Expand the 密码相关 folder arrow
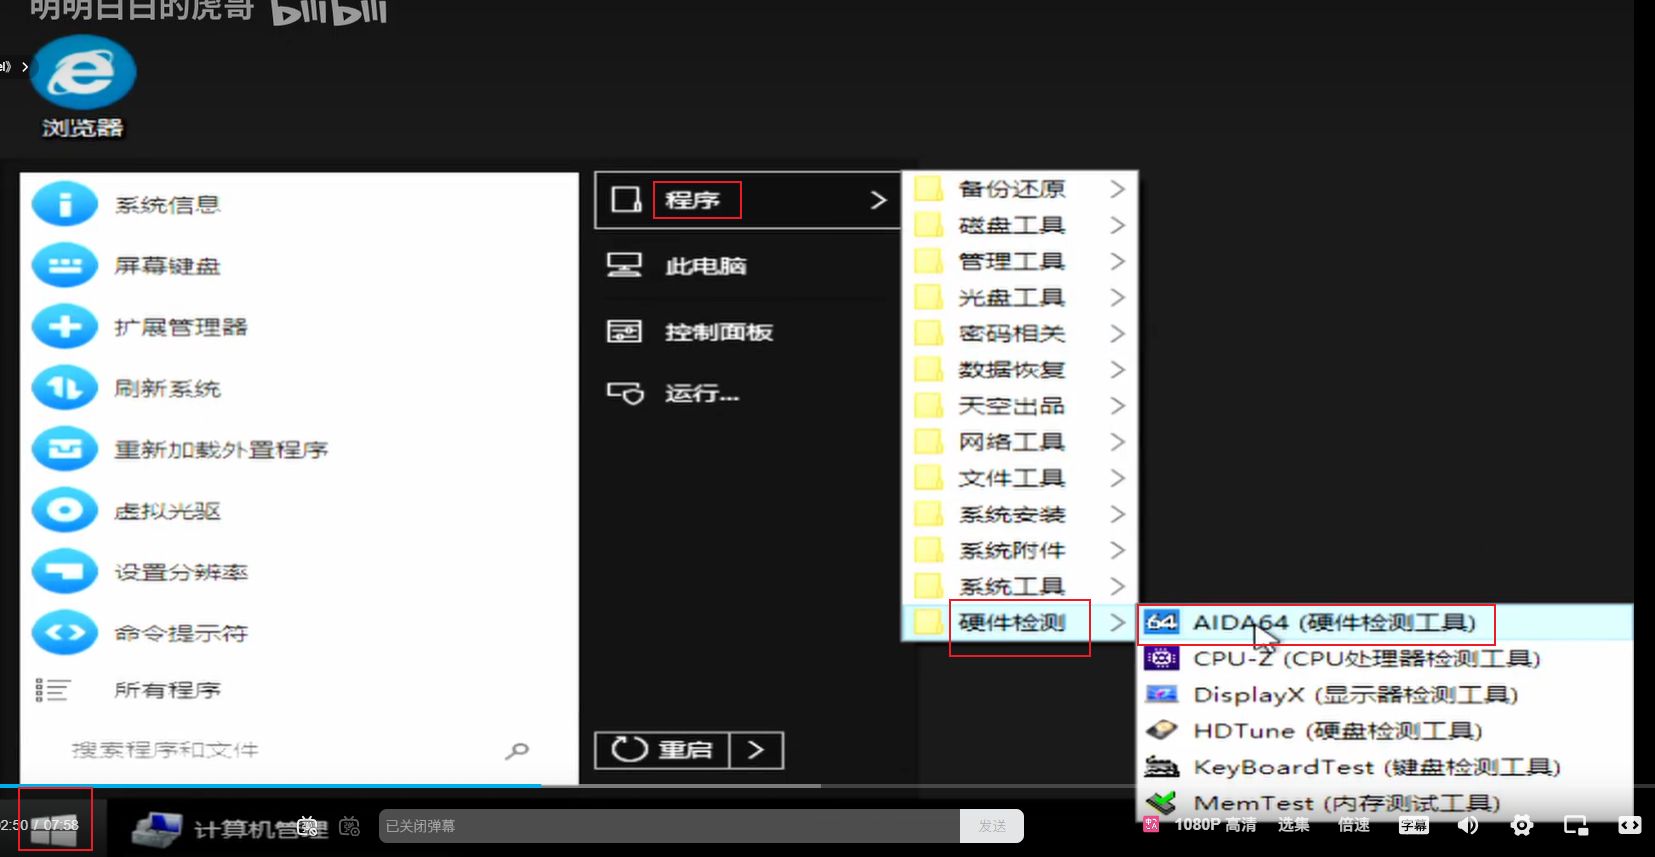 coord(1117,333)
